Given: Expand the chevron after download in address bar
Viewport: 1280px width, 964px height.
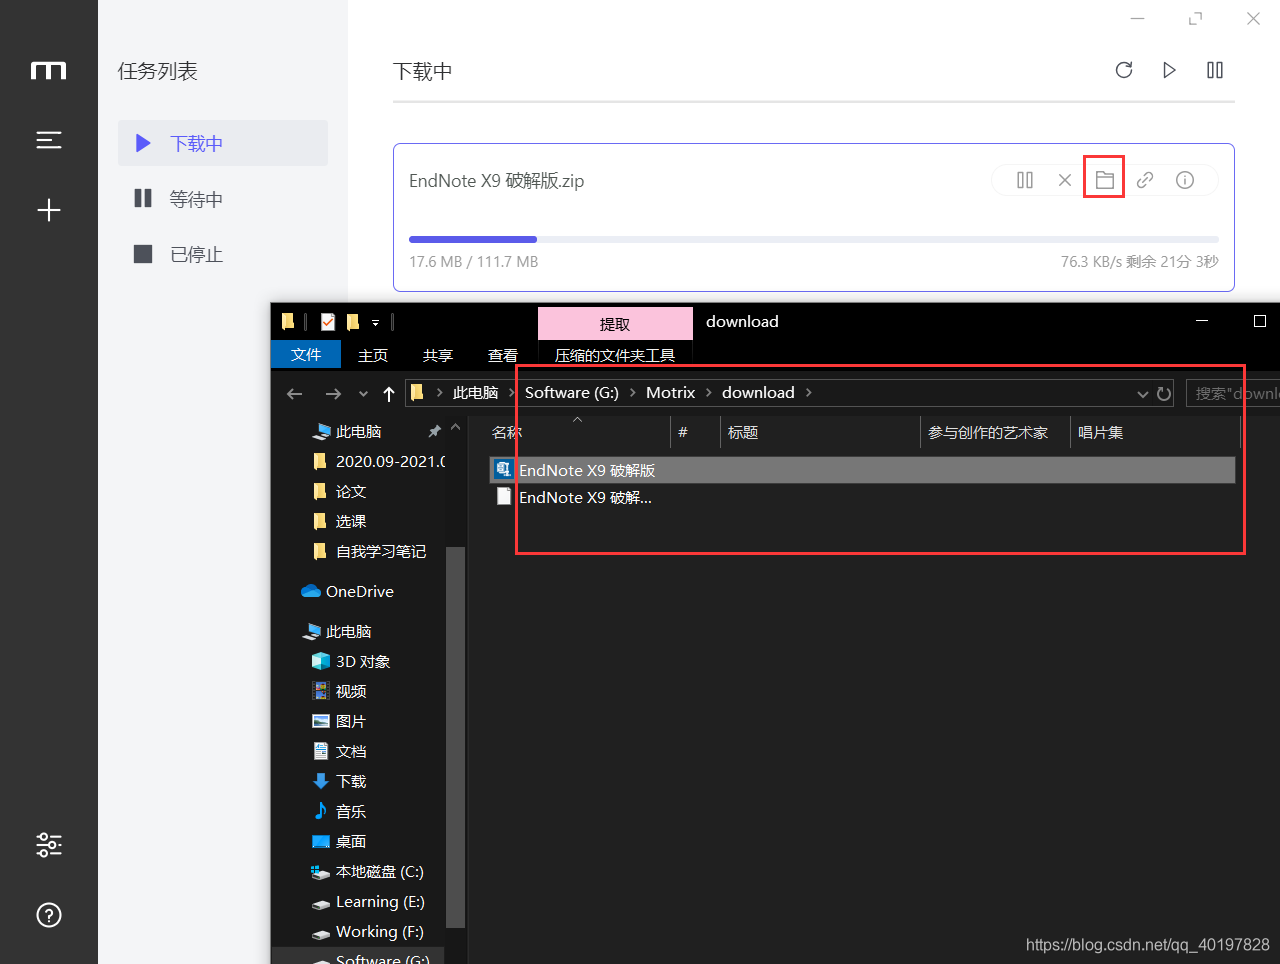Looking at the screenshot, I should tap(809, 393).
